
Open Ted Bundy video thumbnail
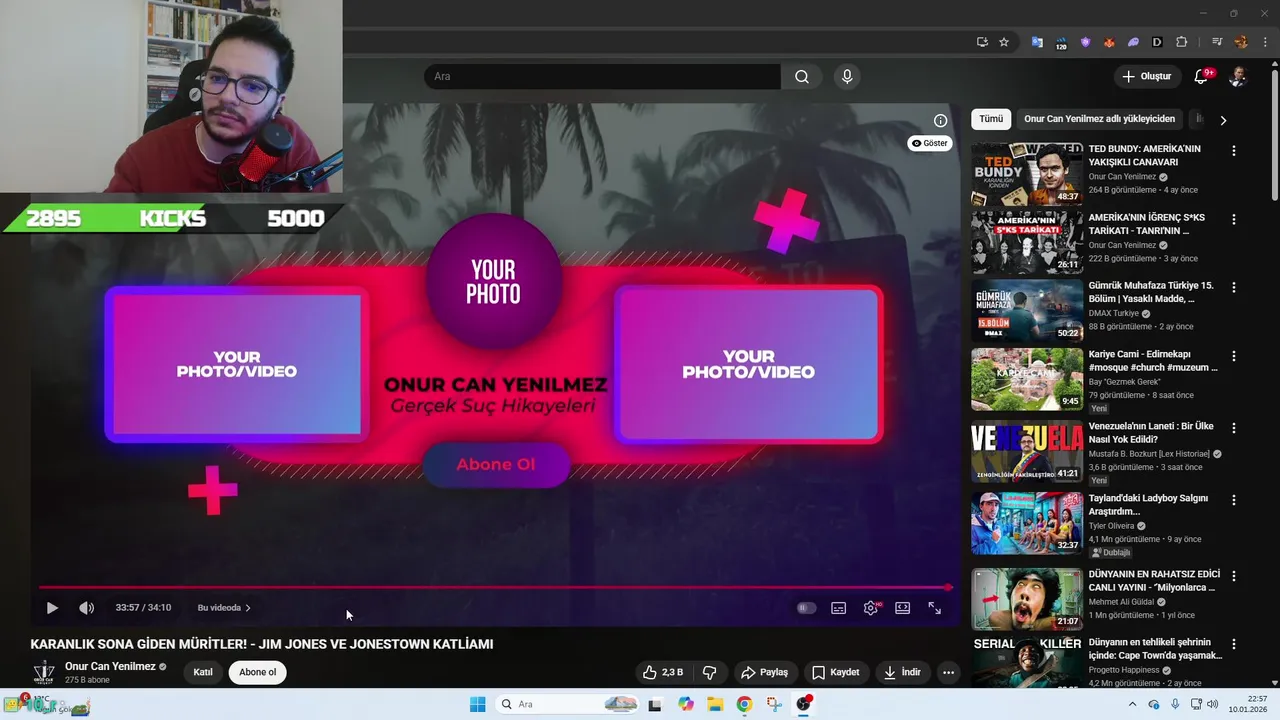point(1027,174)
